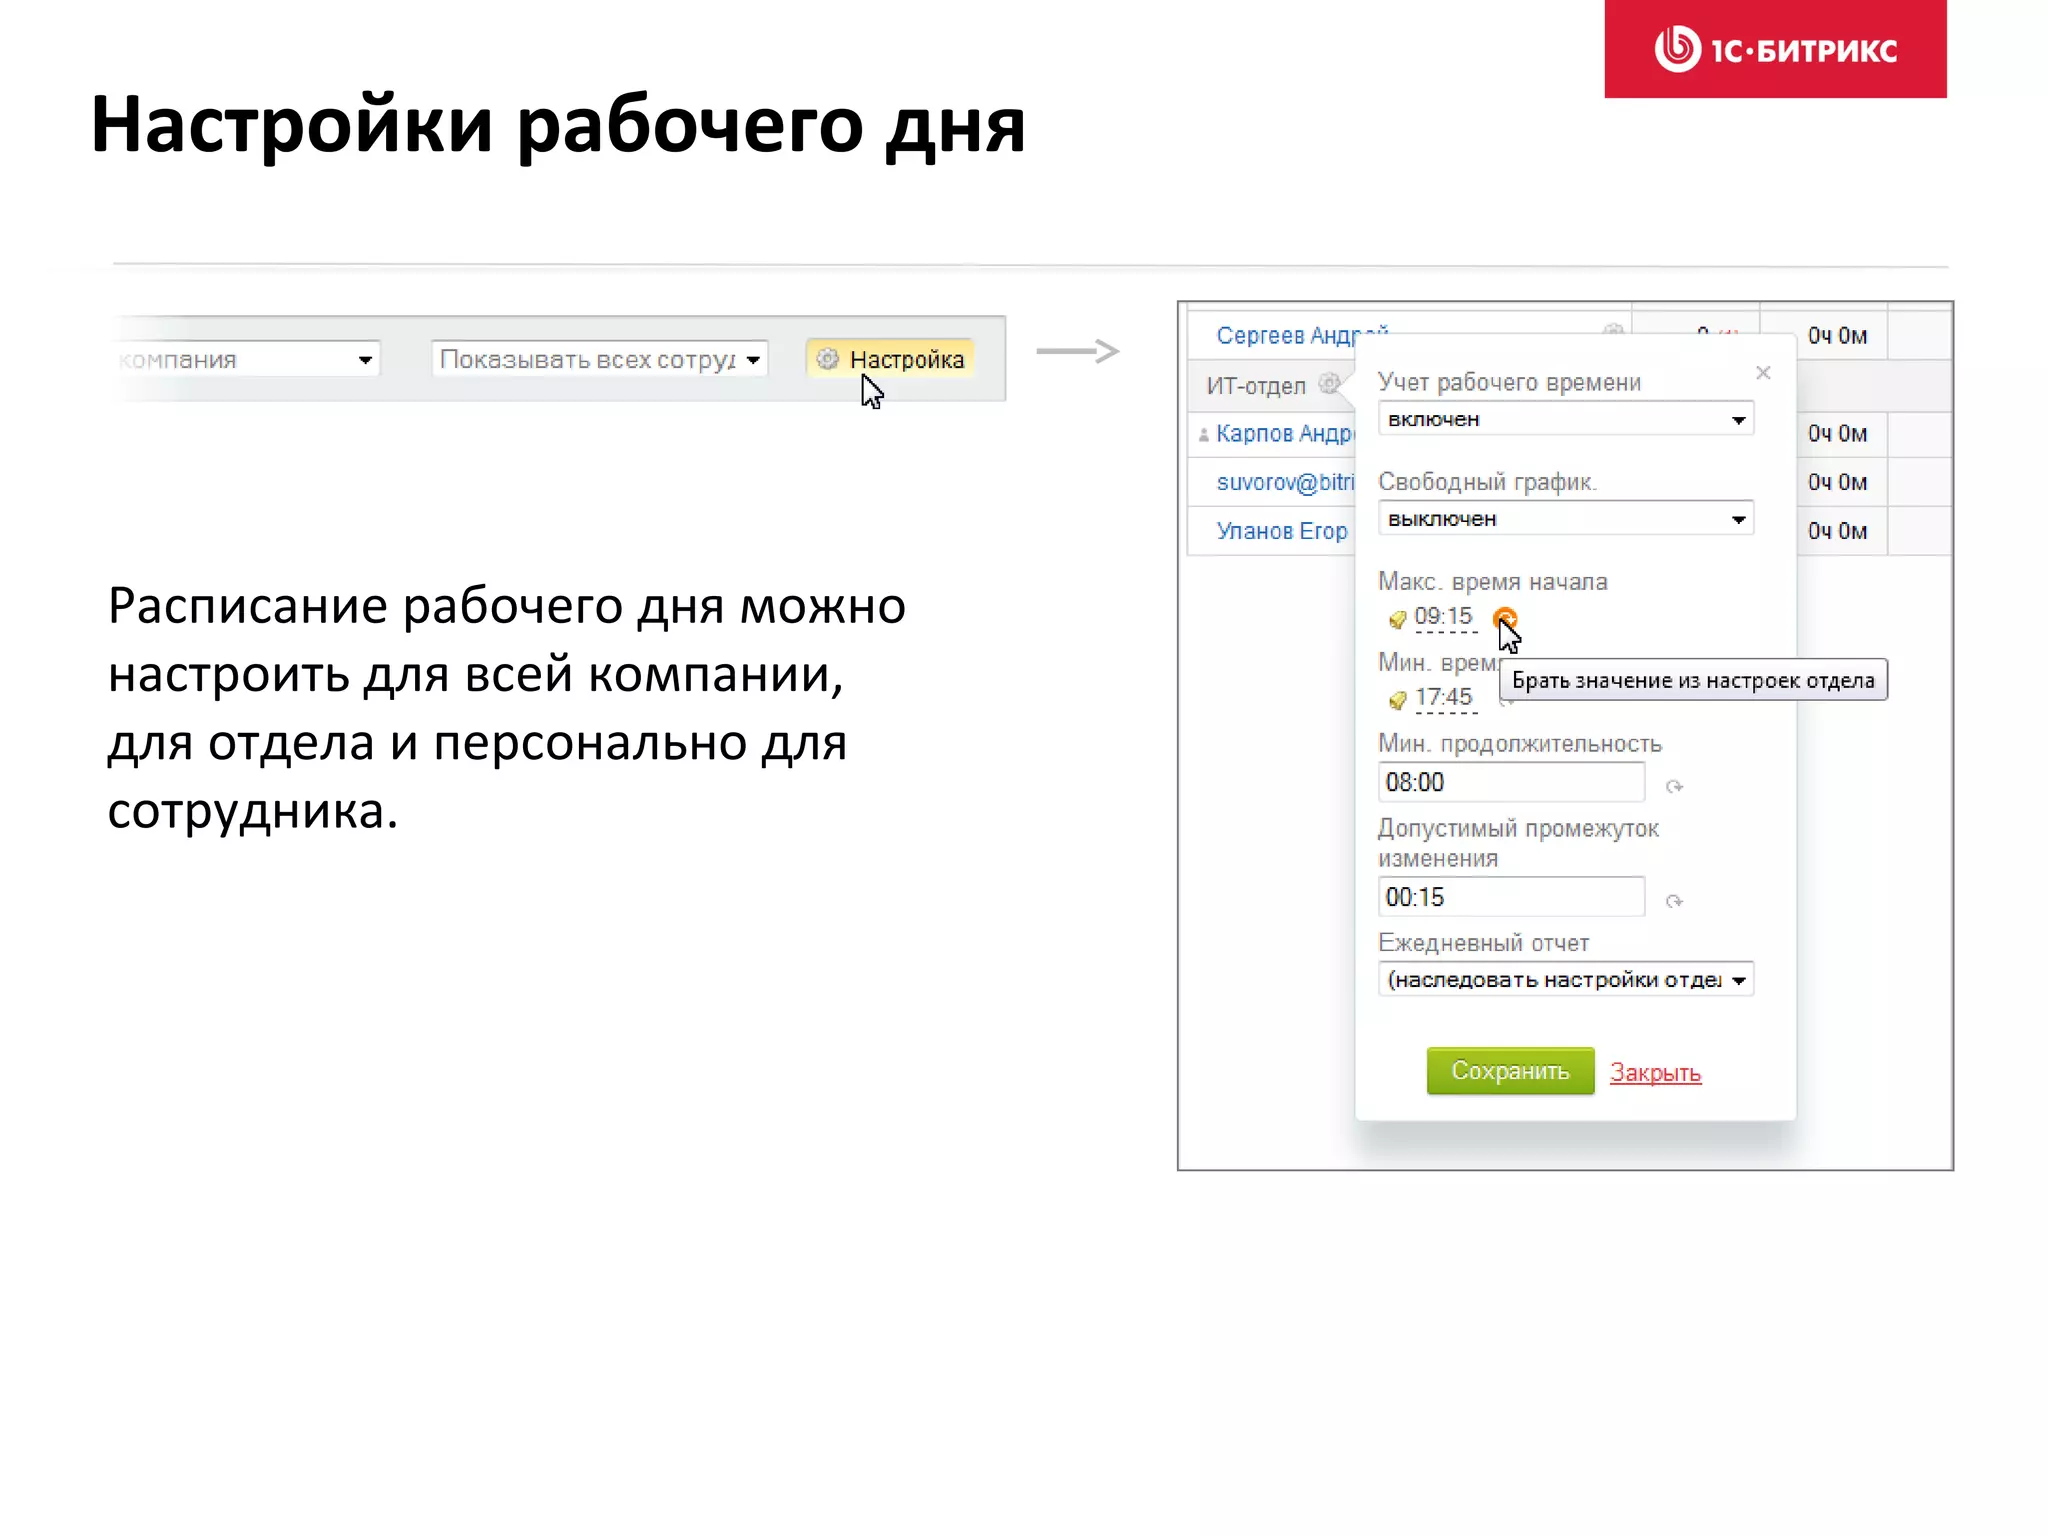
Task: Open Ежедневный отчет dropdown
Action: tap(1565, 980)
